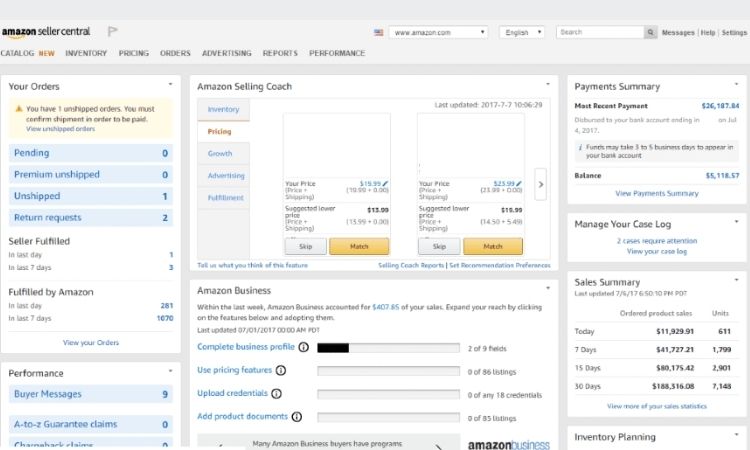Collapse the Amazon Business widget
The image size is (750, 450).
tap(548, 288)
